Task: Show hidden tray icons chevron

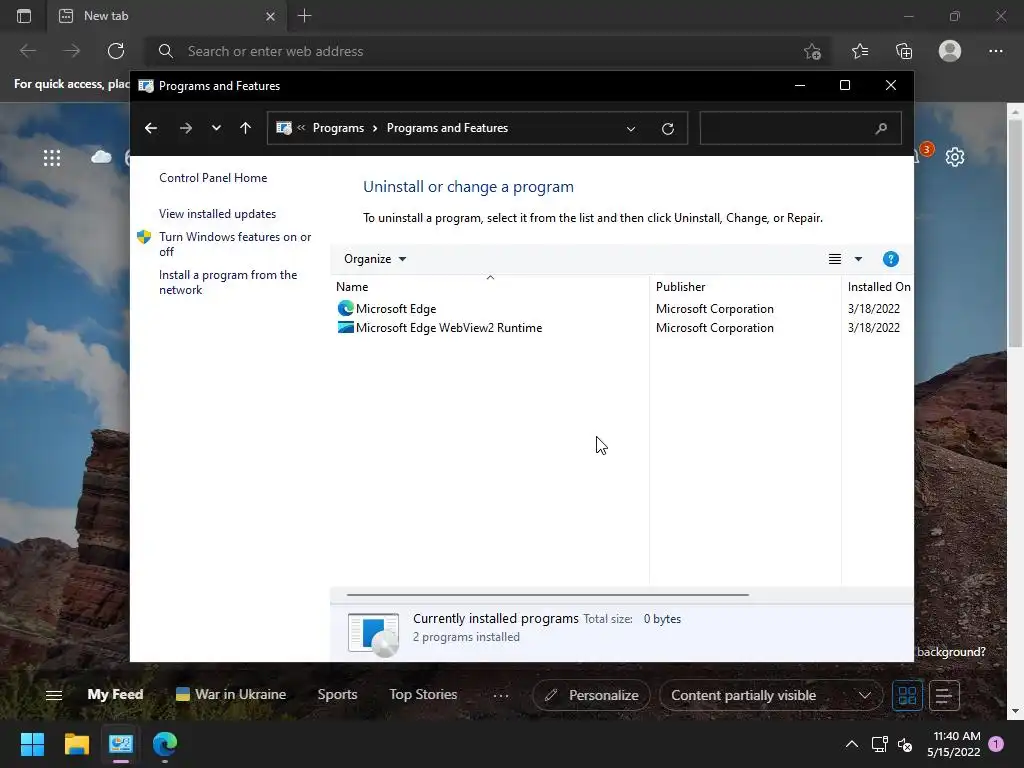Action: point(852,744)
